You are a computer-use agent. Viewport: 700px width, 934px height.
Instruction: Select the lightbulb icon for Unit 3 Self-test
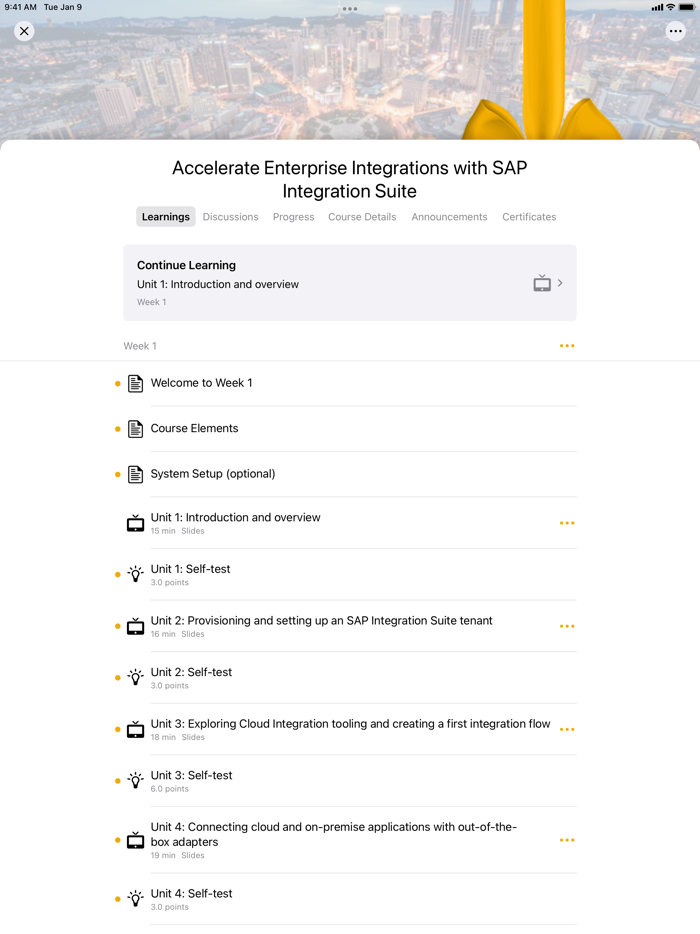pos(135,780)
